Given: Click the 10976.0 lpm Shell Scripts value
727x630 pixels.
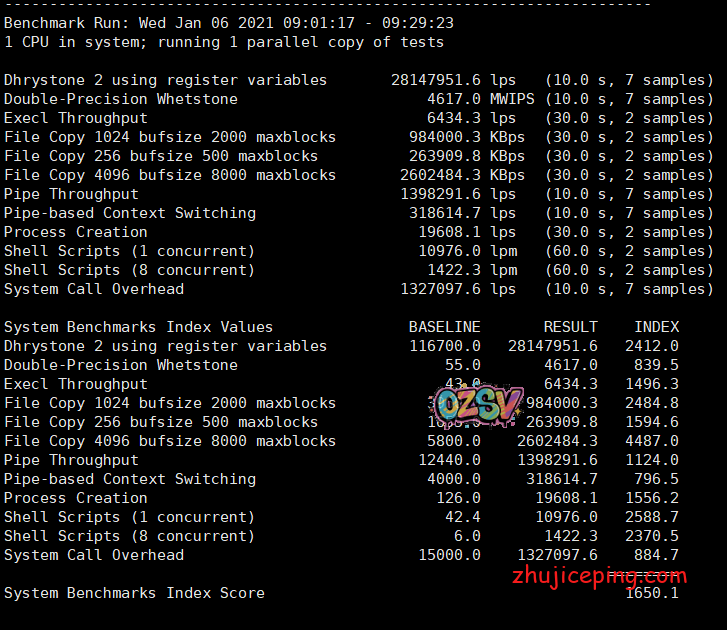Looking at the screenshot, I should click(467, 251).
